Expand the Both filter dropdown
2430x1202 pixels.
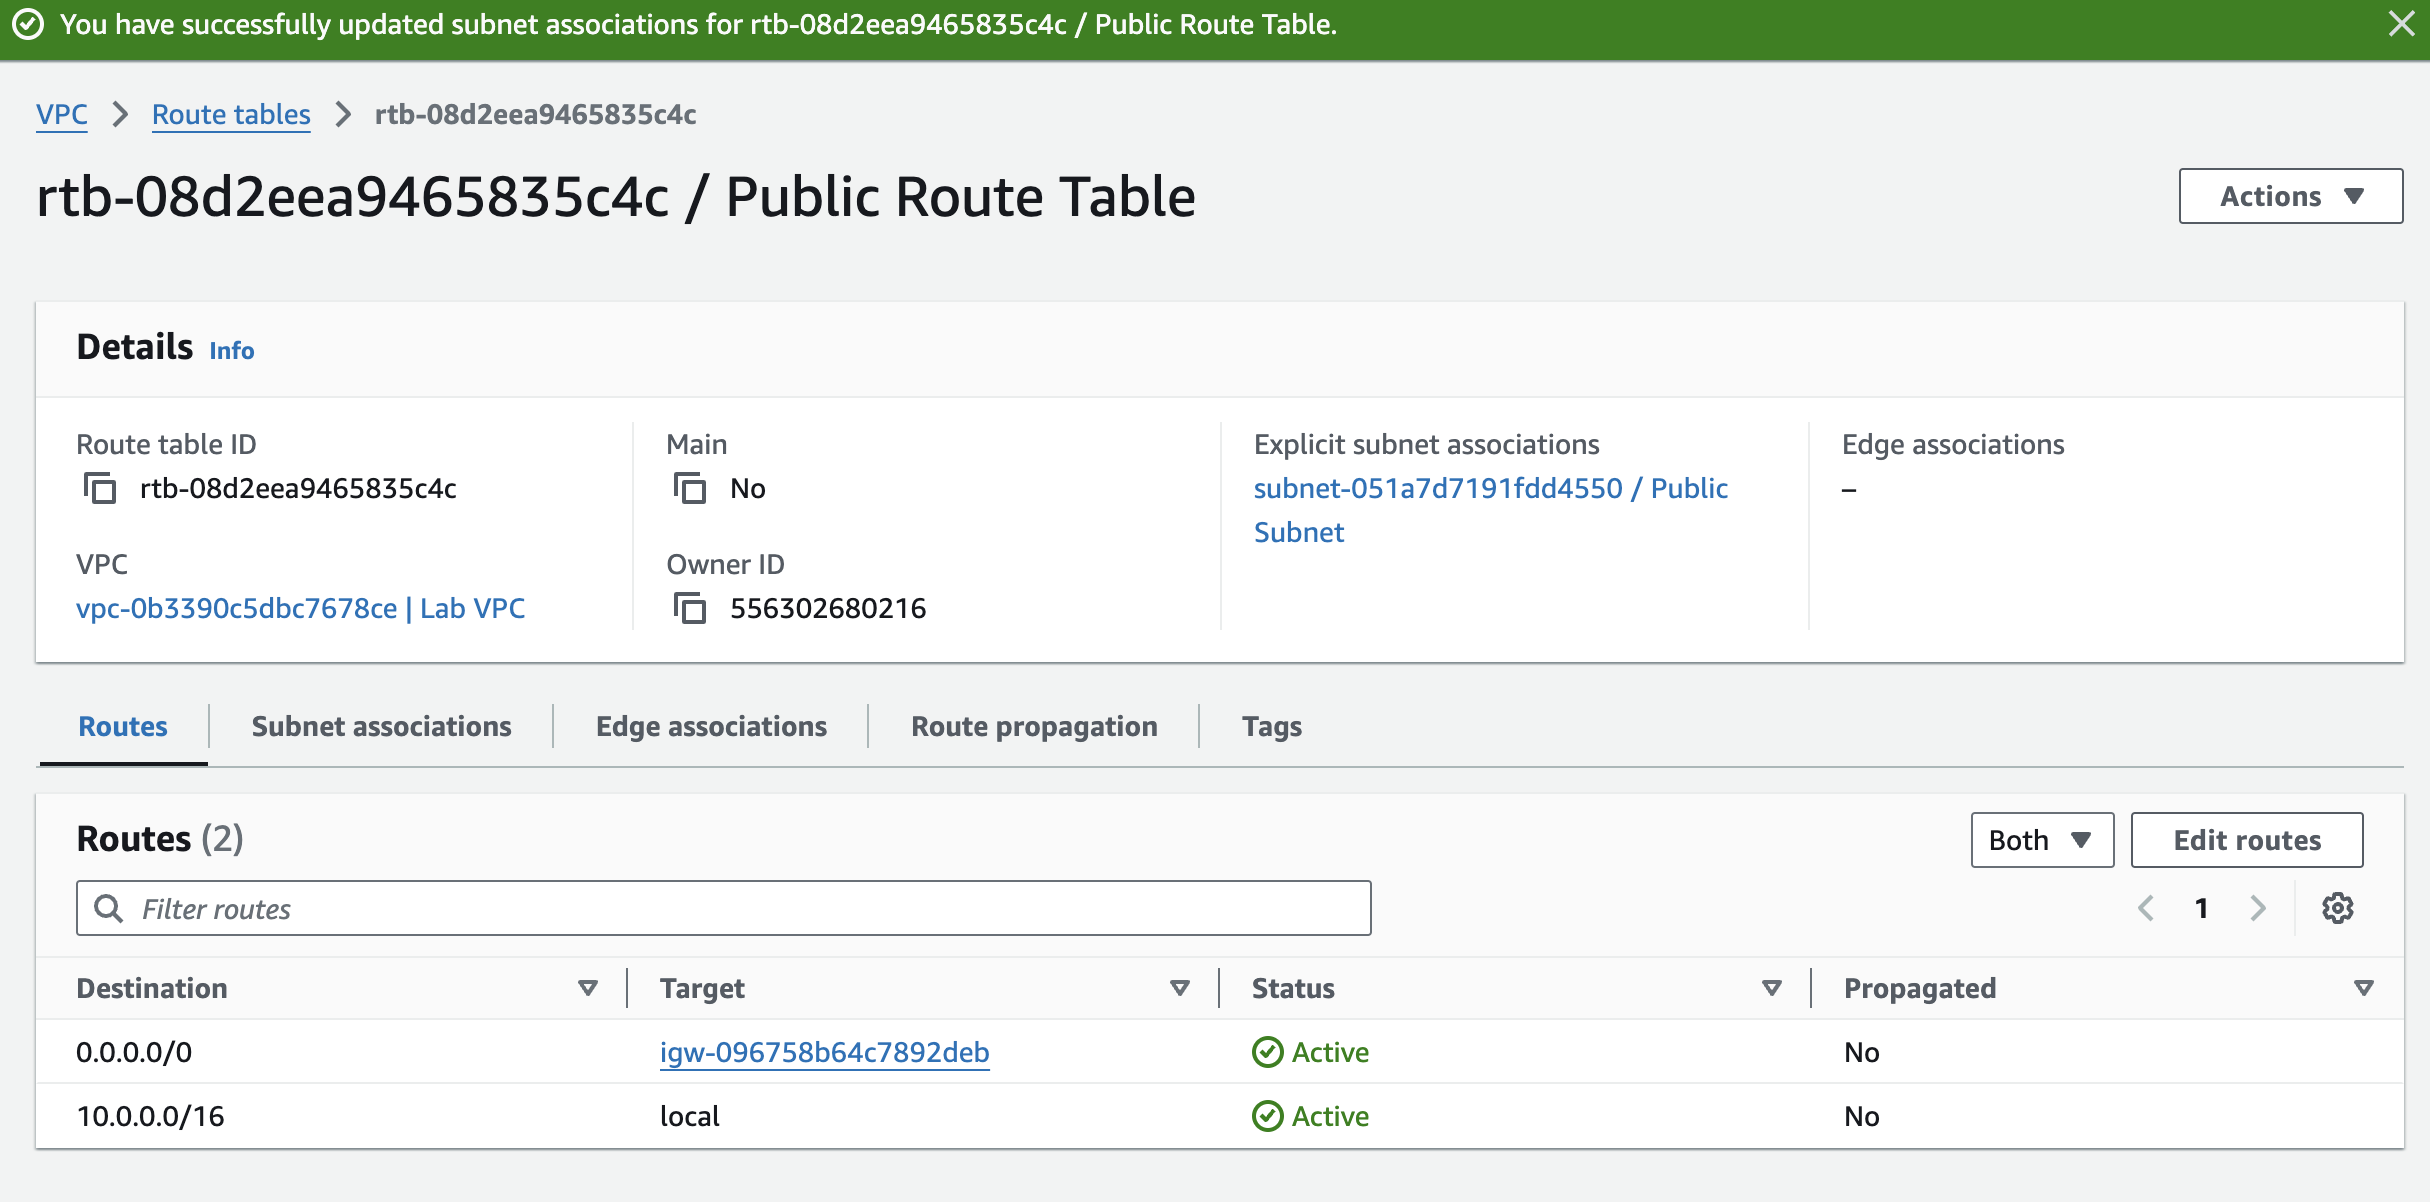pyautogui.click(x=2041, y=840)
